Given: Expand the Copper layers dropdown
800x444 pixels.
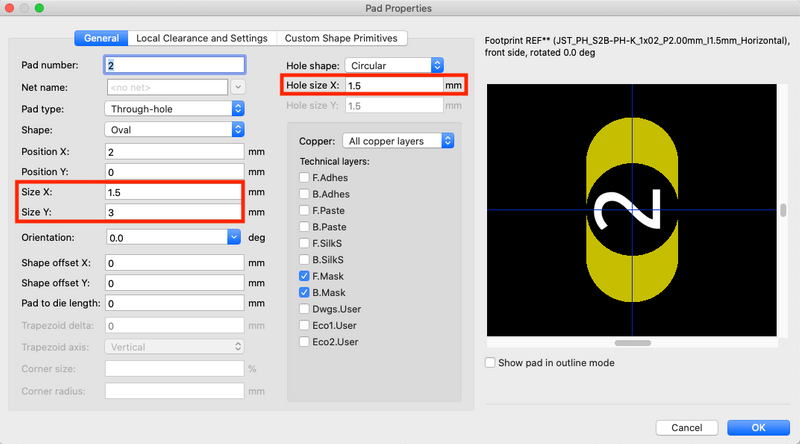Looking at the screenshot, I should tap(398, 141).
